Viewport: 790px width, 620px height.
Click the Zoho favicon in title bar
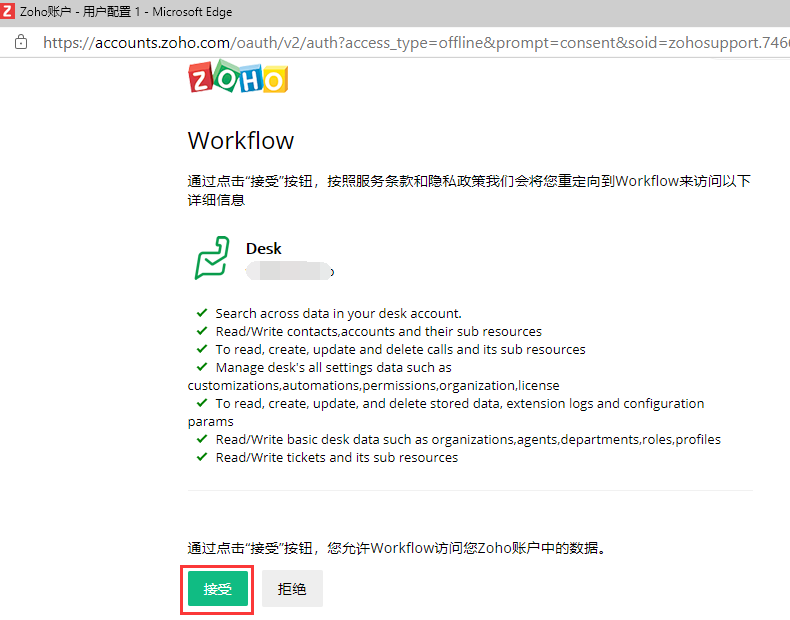coord(7,10)
